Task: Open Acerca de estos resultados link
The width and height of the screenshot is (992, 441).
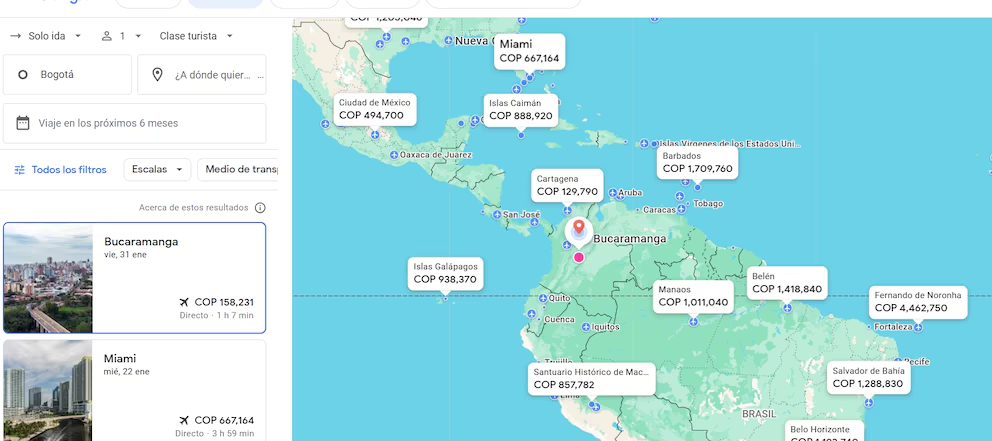Action: 194,208
